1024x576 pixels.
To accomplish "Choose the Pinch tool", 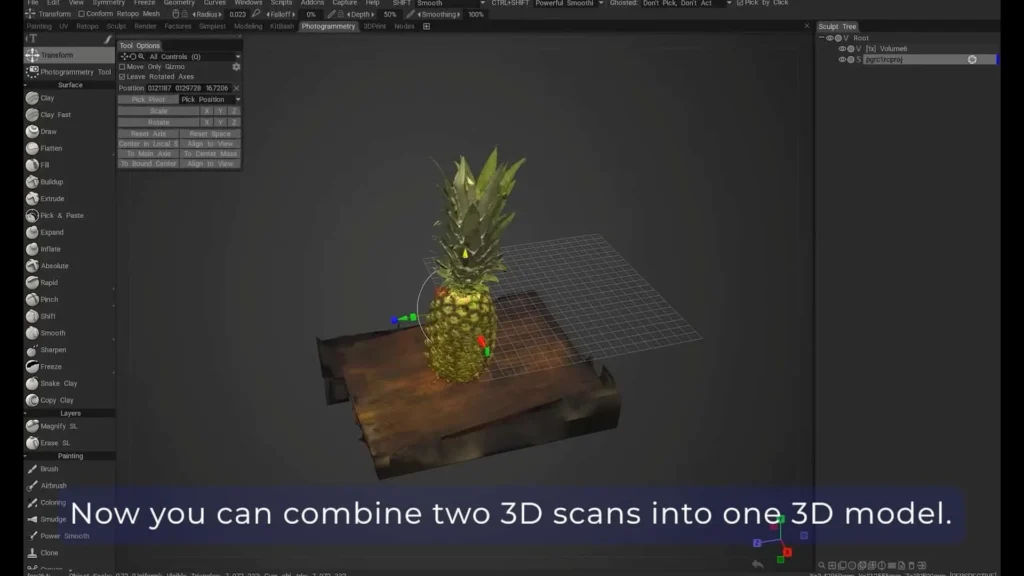I will (48, 299).
